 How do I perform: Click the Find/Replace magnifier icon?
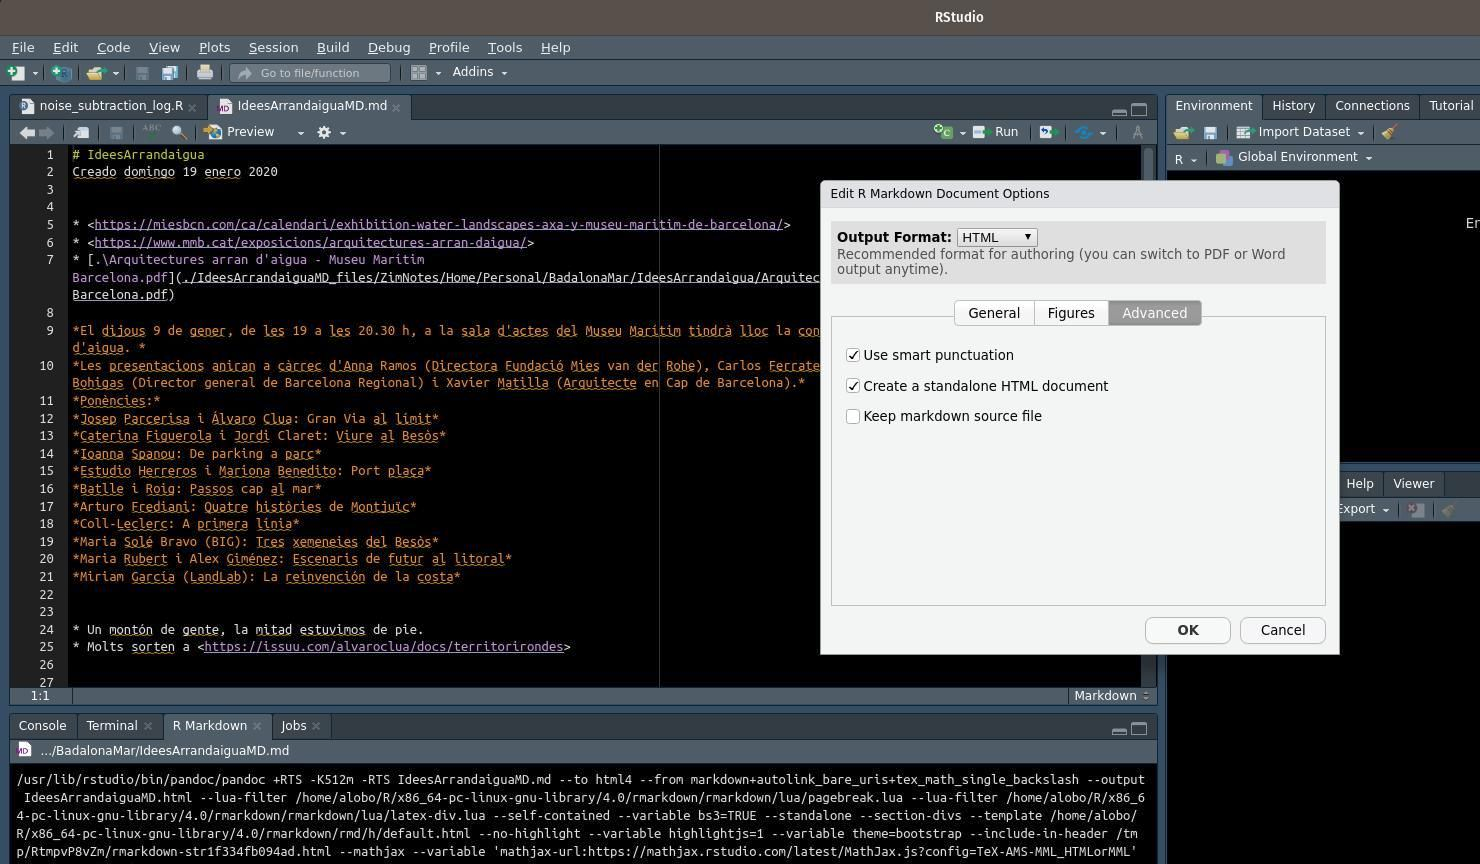pyautogui.click(x=178, y=132)
